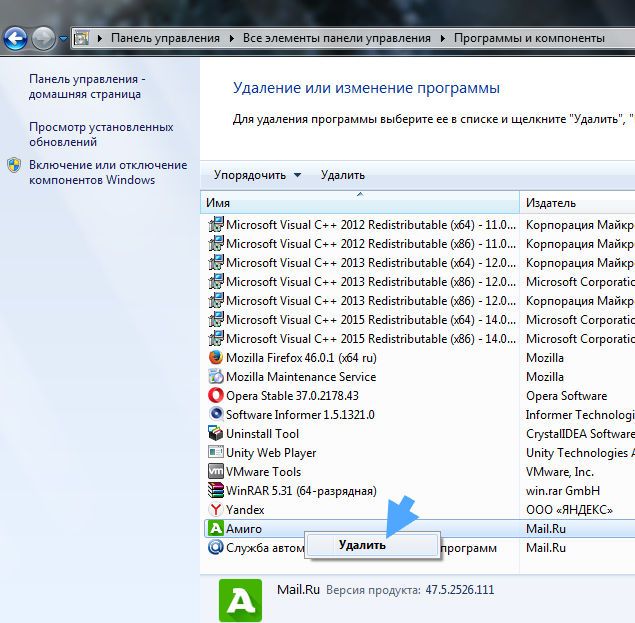
Task: Expand the arrow after Все элементы панели управления
Action: 442,38
